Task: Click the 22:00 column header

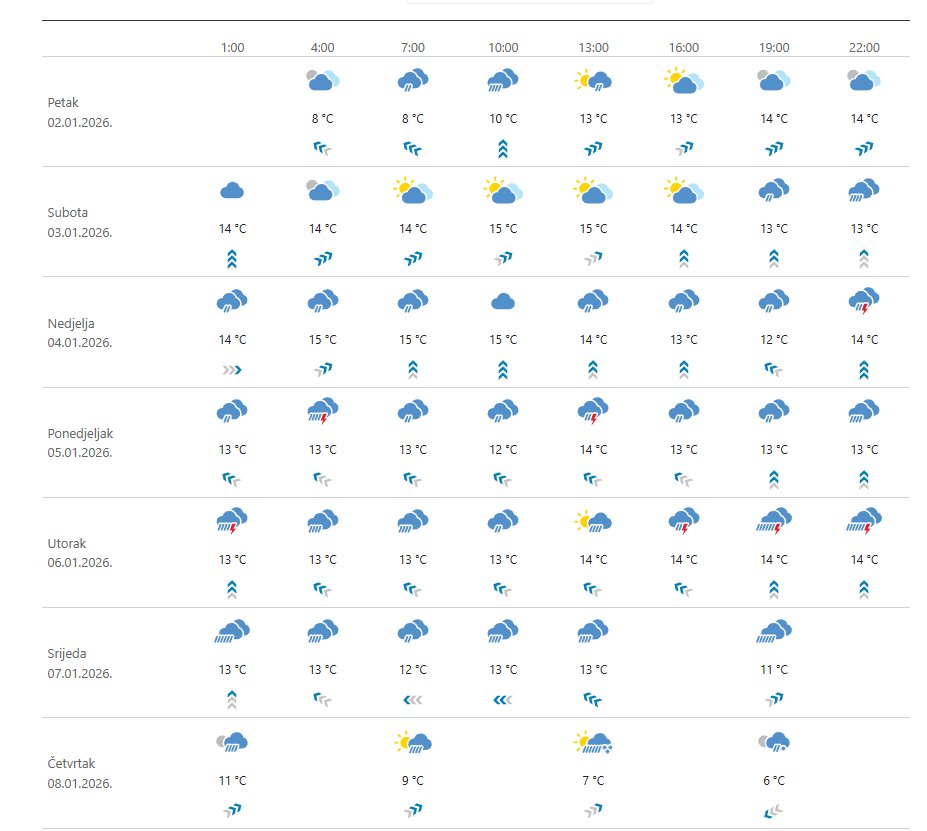Action: [864, 47]
